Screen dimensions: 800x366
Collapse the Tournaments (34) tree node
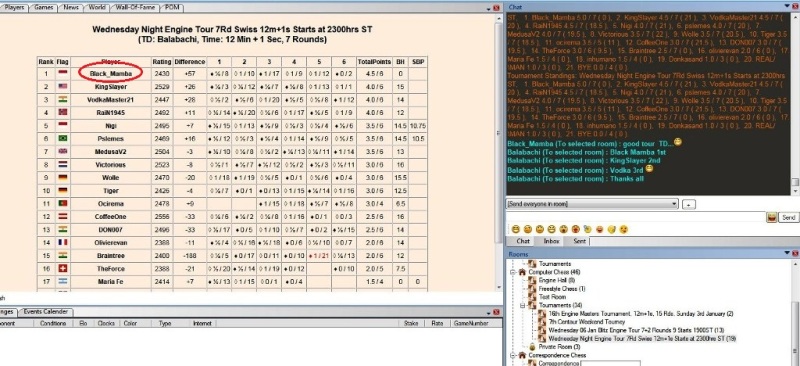click(523, 305)
